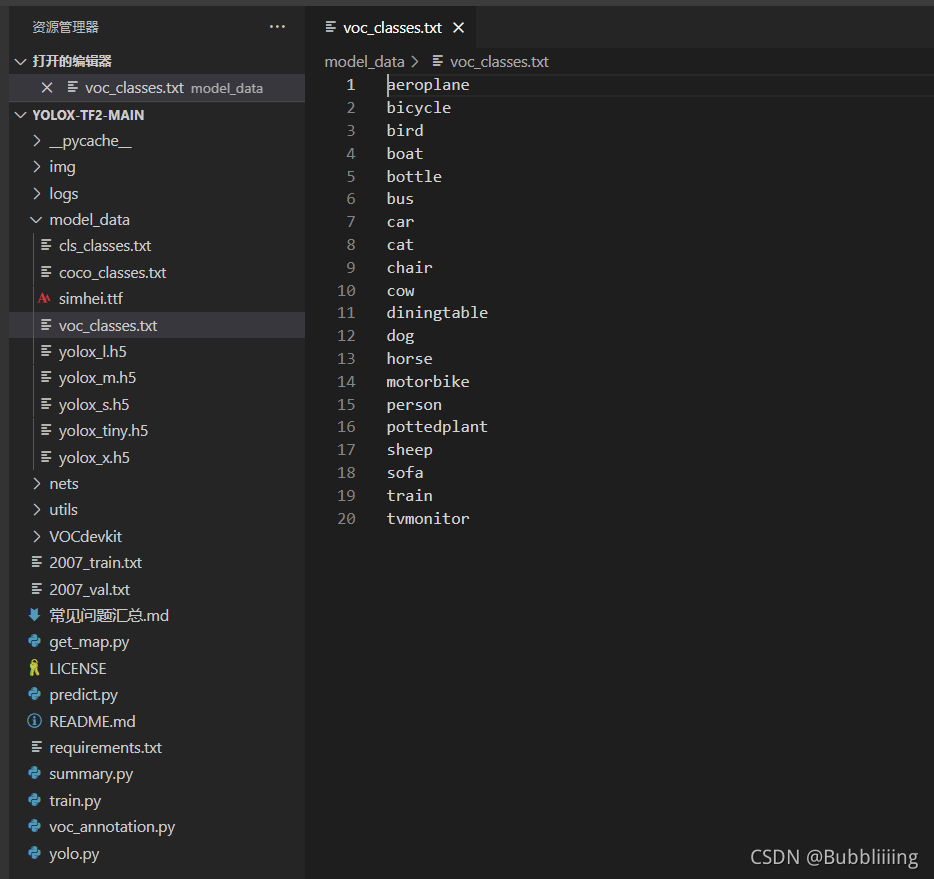
Task: Open 2007_val.txt file
Action: 89,590
